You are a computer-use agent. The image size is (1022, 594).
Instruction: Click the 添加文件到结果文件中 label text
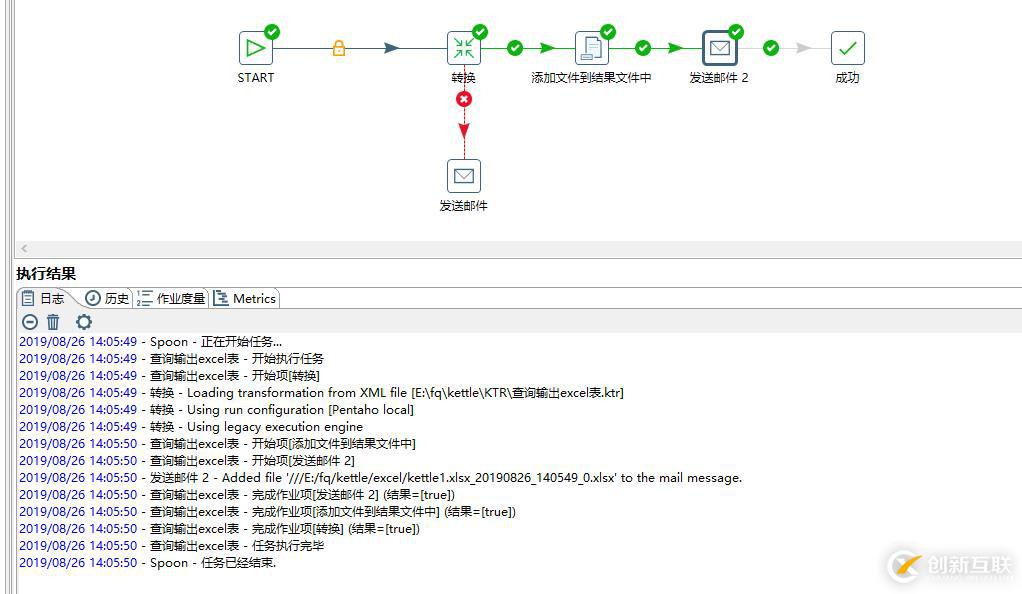(592, 78)
